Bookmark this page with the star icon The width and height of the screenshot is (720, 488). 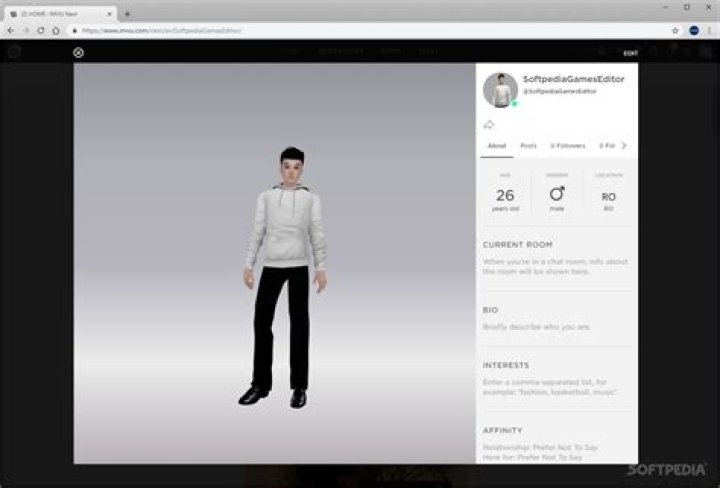676,31
